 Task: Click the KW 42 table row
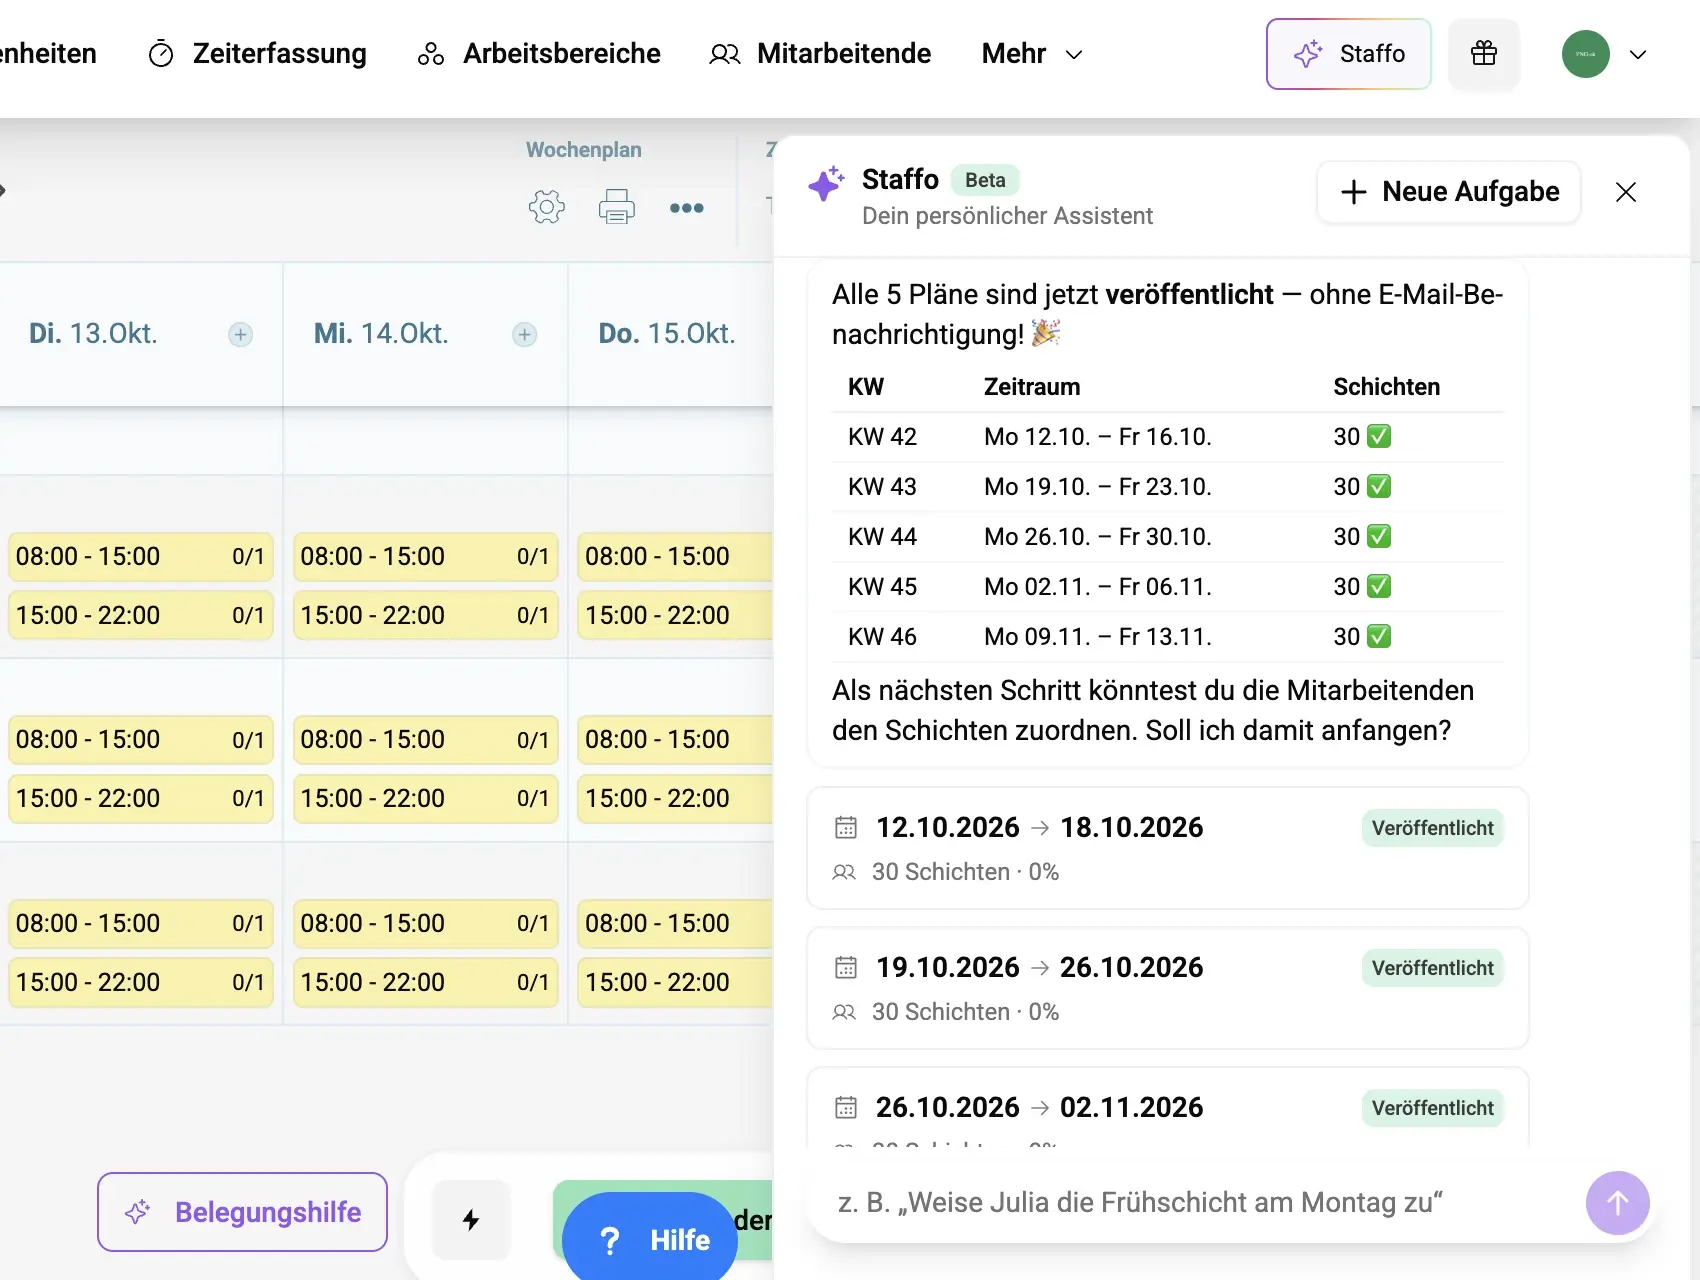(x=1168, y=437)
